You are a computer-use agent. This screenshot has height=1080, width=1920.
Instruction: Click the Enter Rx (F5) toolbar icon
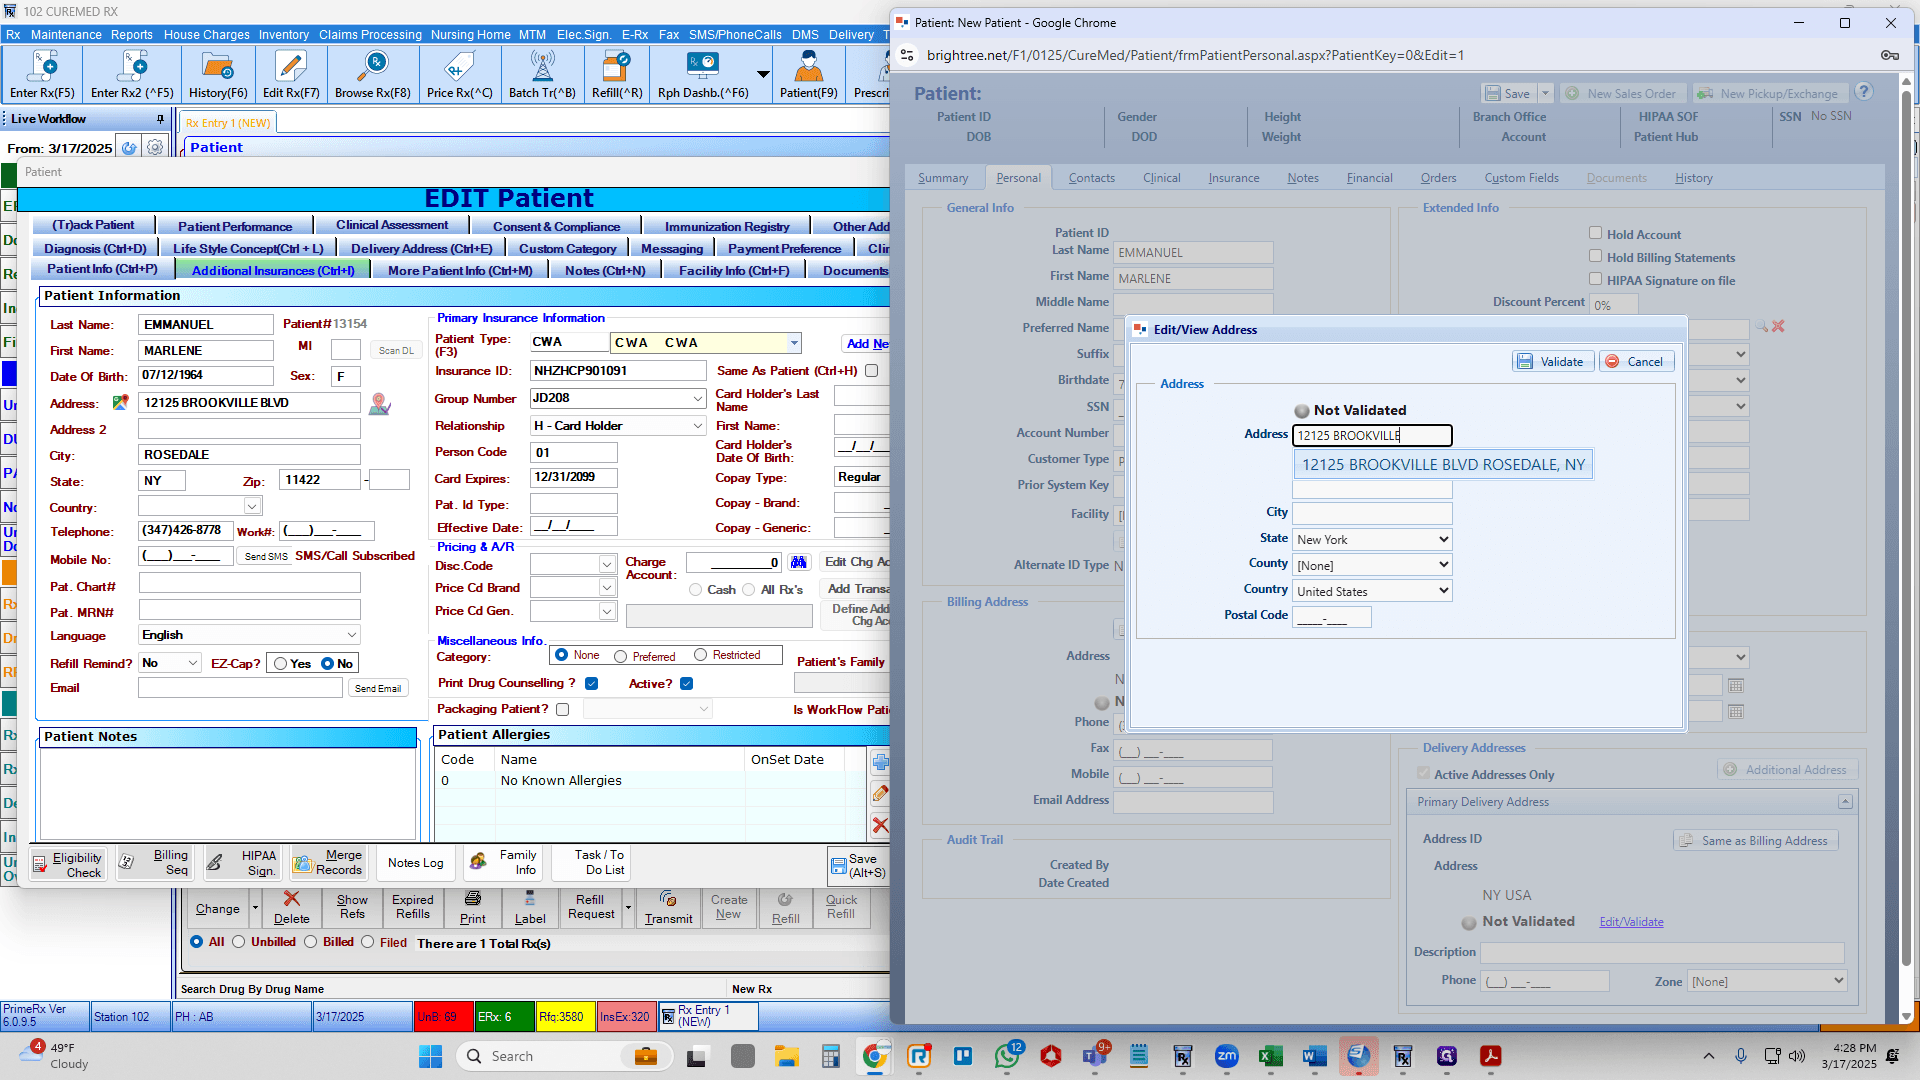[x=42, y=75]
